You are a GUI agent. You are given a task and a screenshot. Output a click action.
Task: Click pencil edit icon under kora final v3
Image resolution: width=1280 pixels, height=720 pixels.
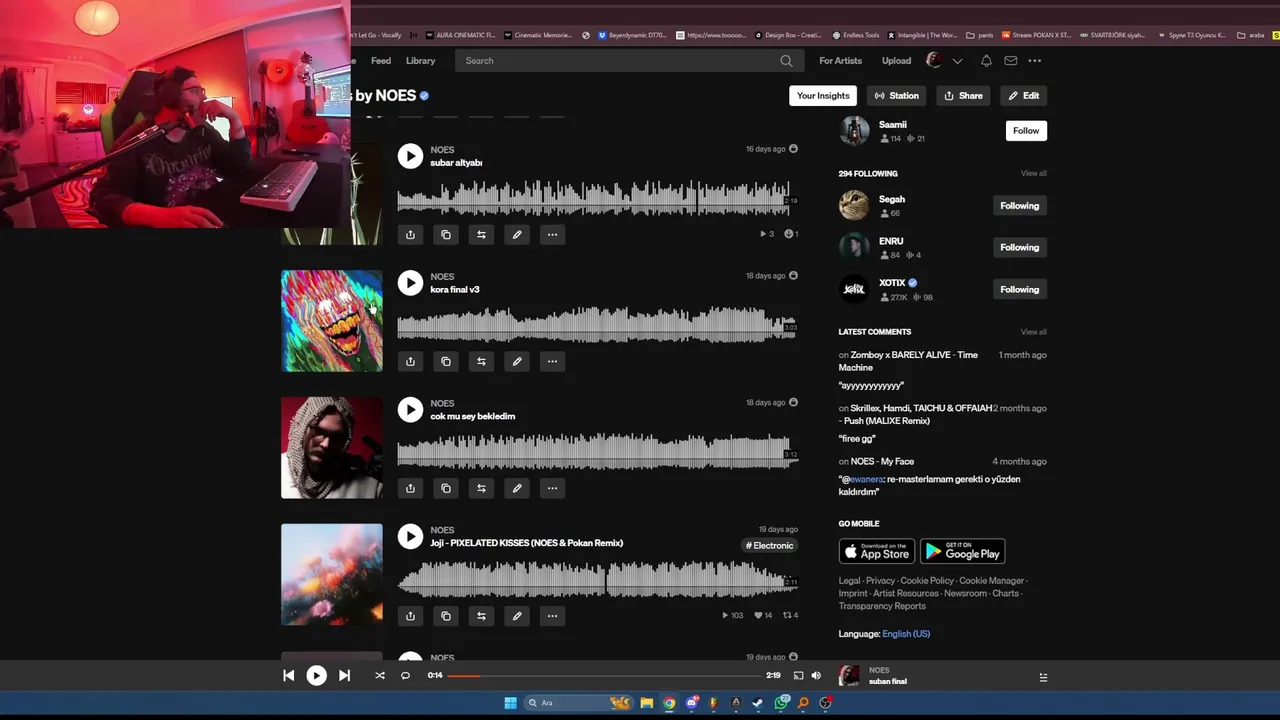(x=517, y=362)
